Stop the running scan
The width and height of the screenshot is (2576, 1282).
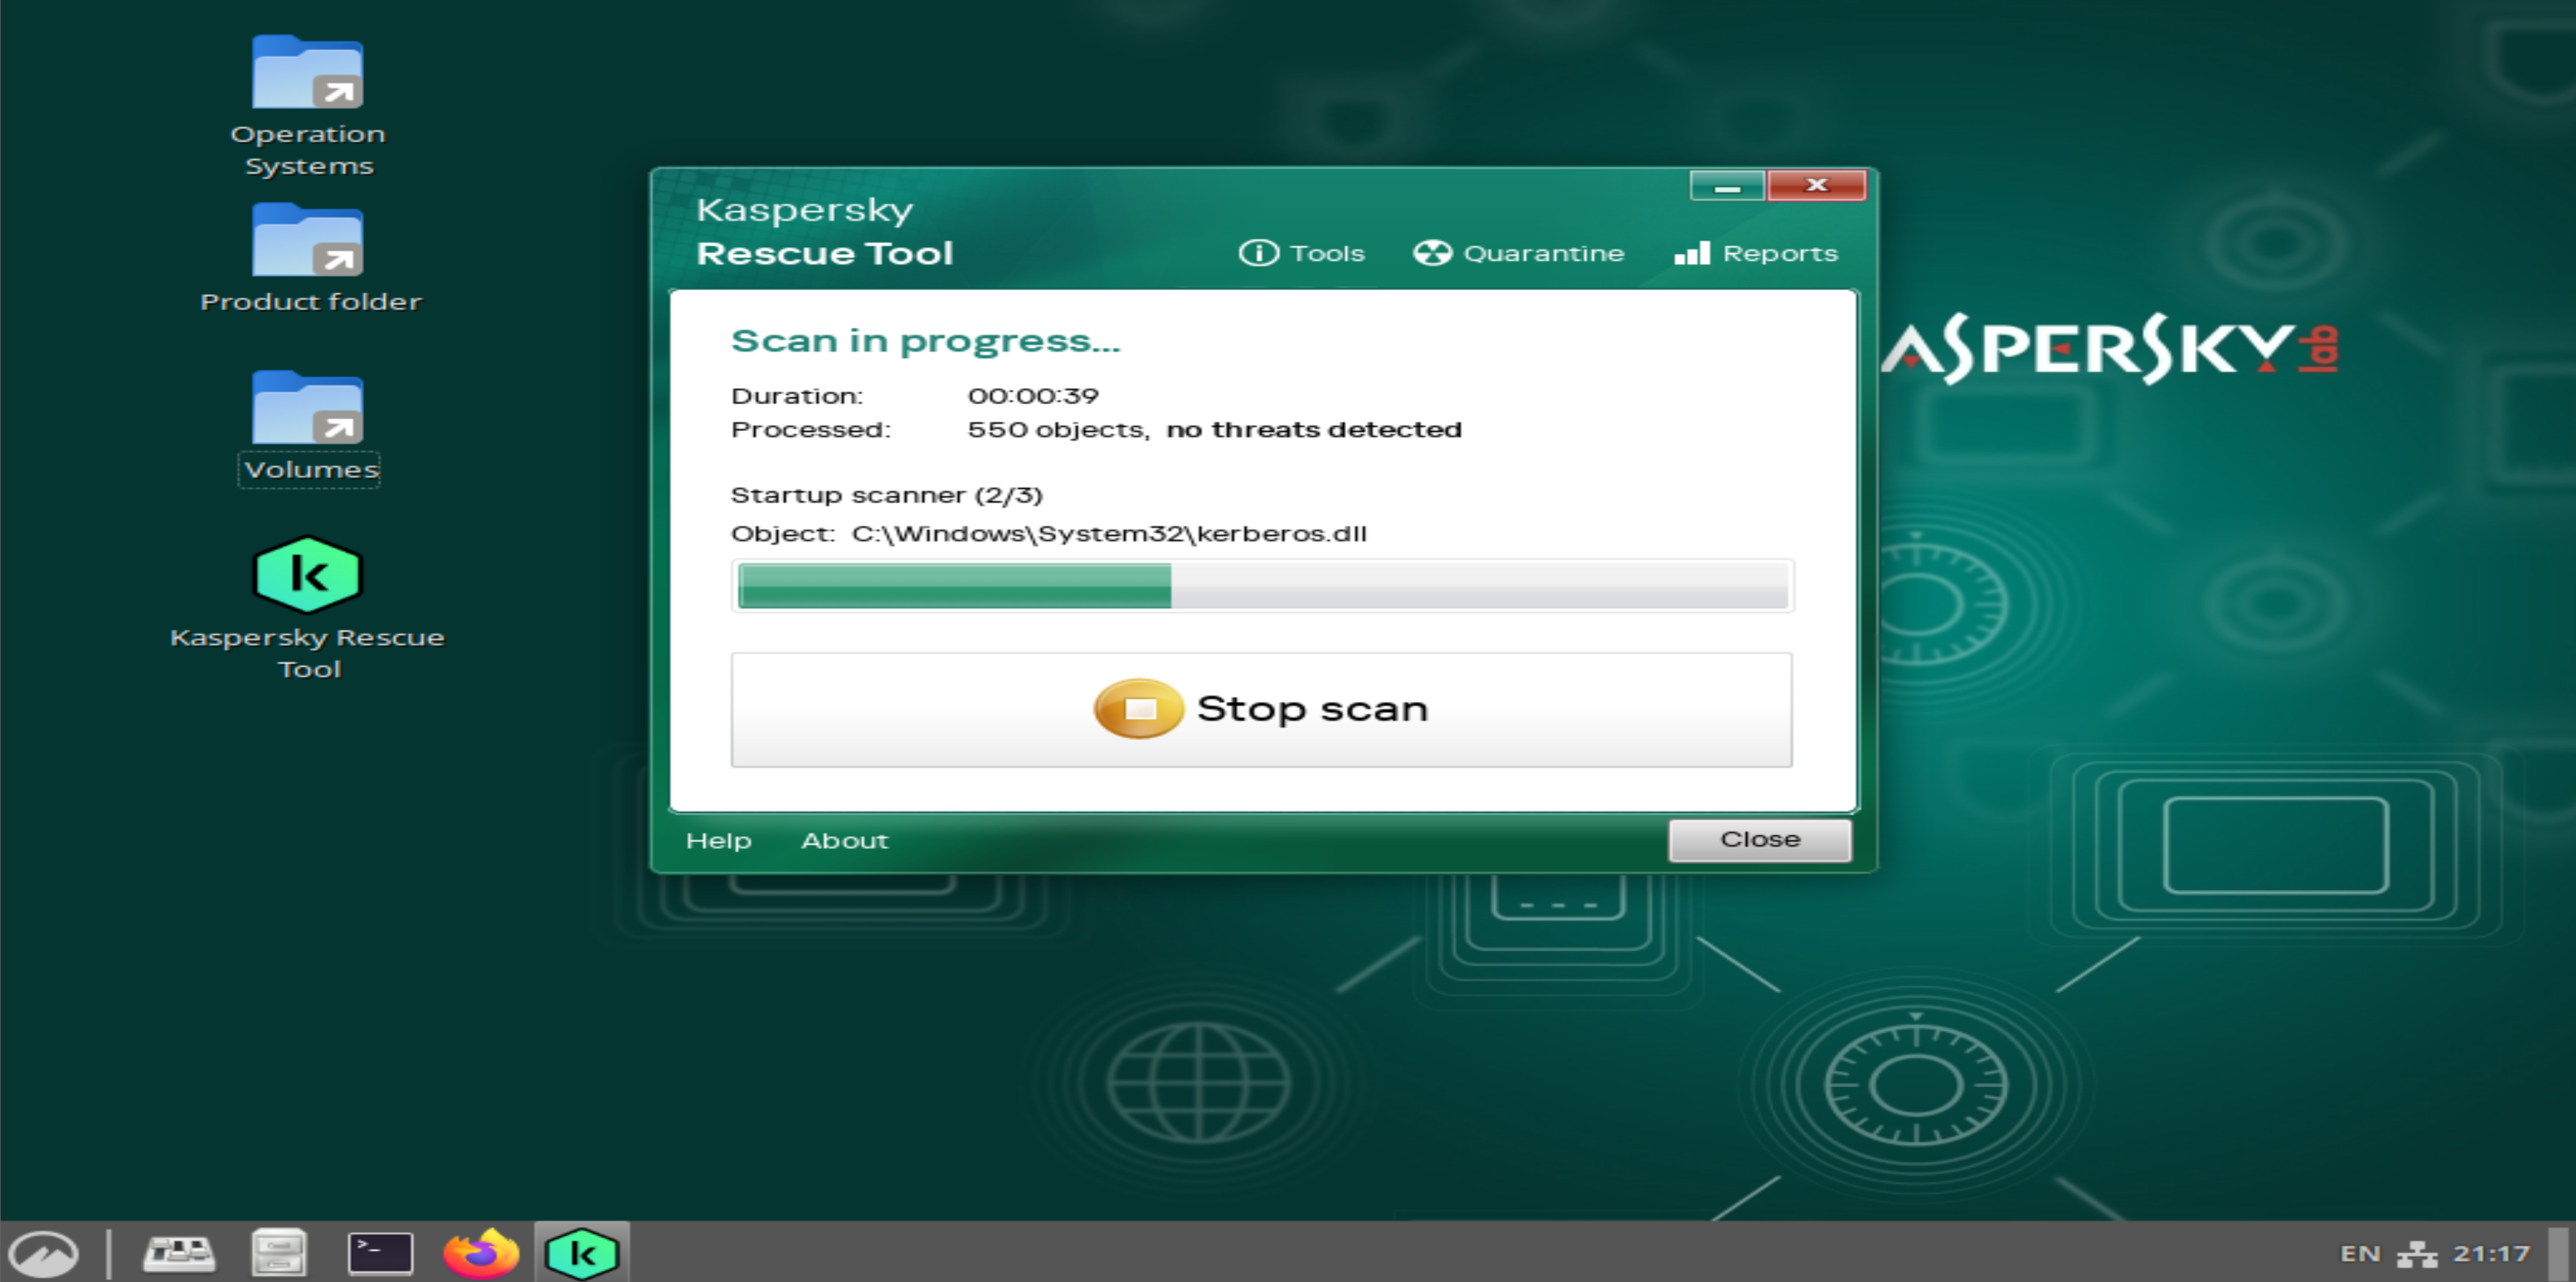(x=1261, y=710)
